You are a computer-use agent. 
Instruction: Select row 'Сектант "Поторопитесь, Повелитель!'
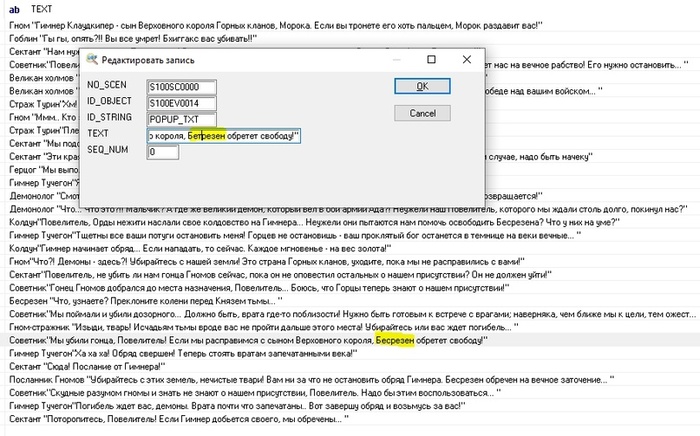(x=350, y=419)
